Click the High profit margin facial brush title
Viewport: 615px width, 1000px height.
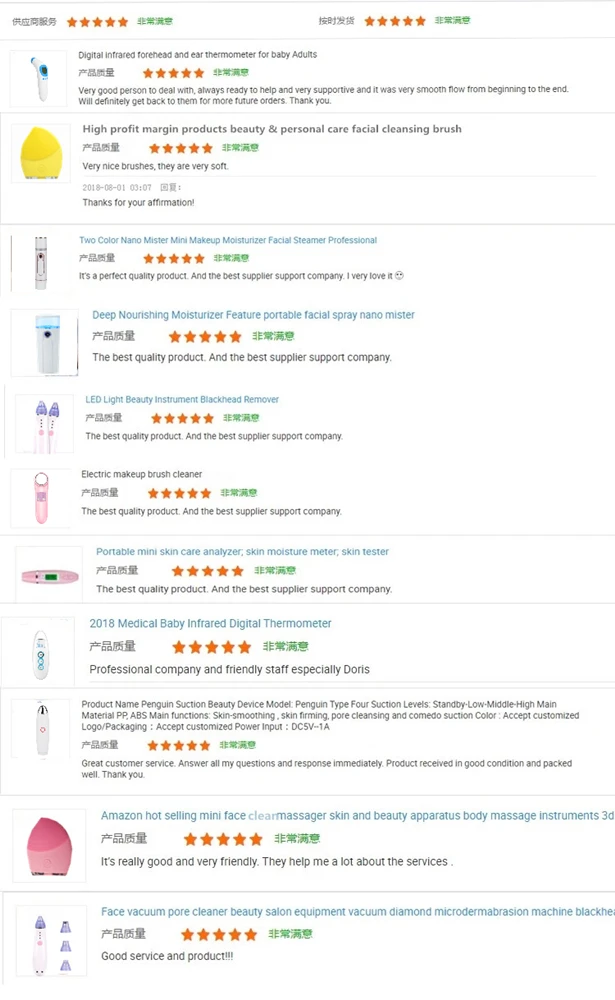click(x=272, y=129)
